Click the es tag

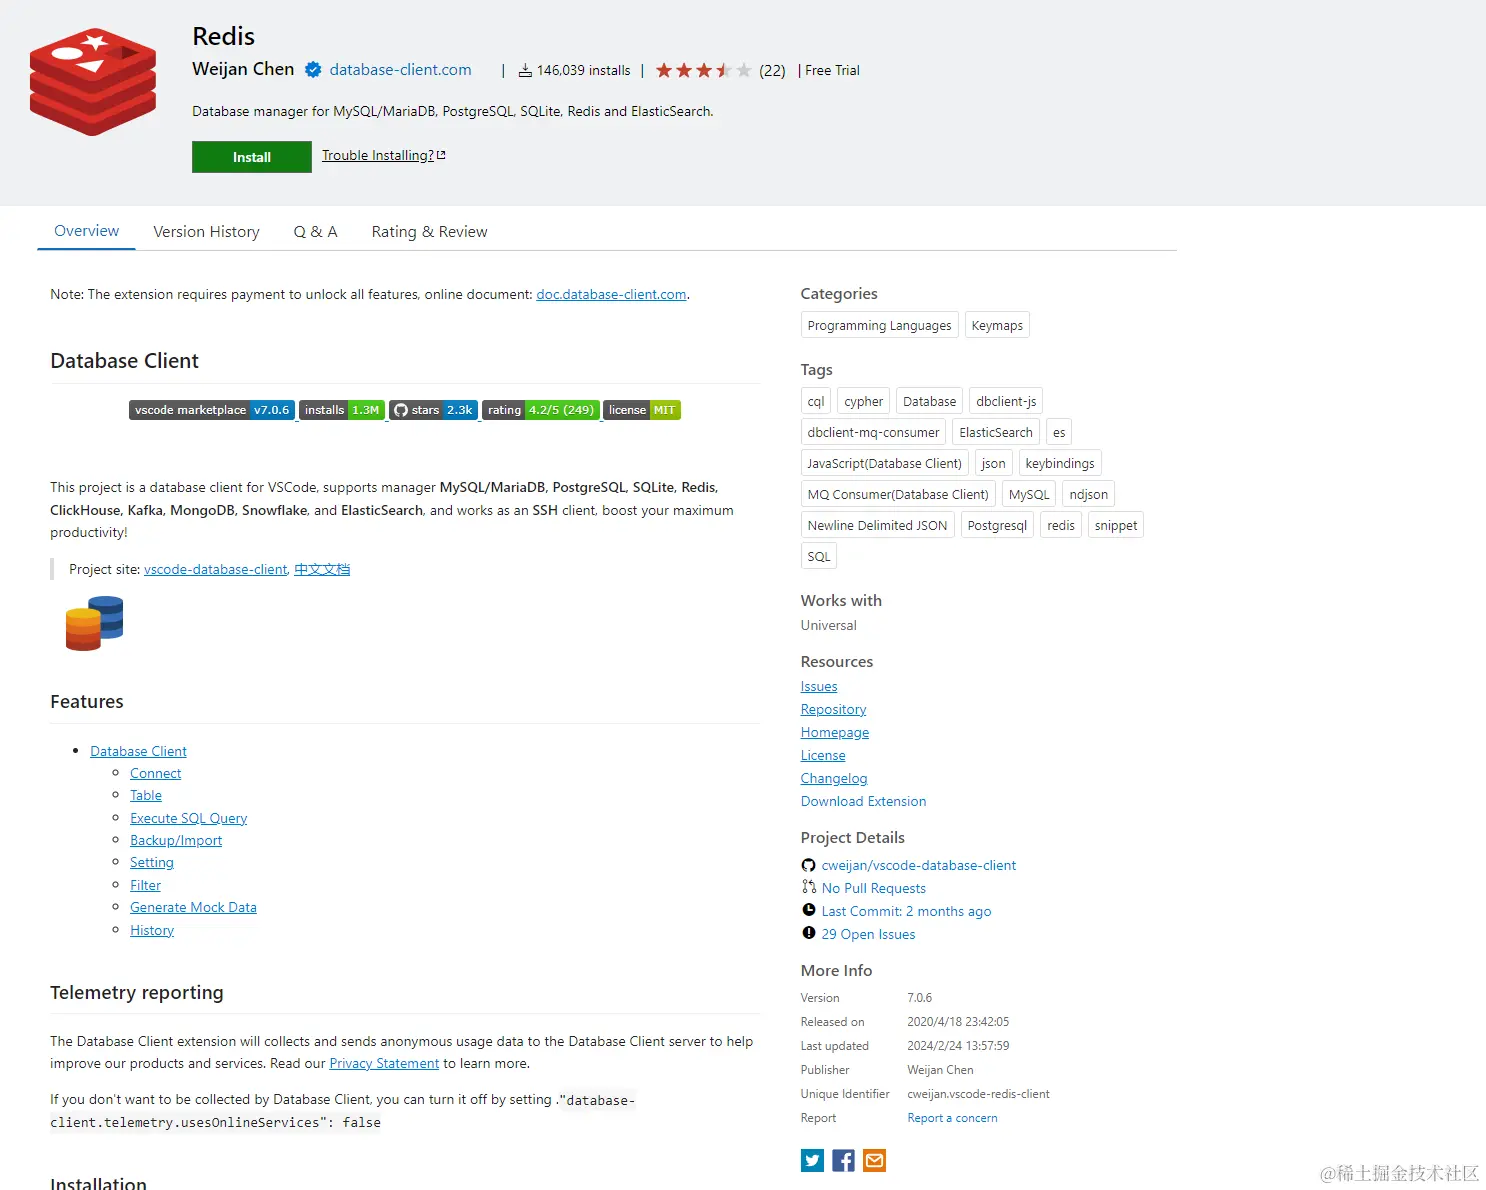pyautogui.click(x=1059, y=432)
